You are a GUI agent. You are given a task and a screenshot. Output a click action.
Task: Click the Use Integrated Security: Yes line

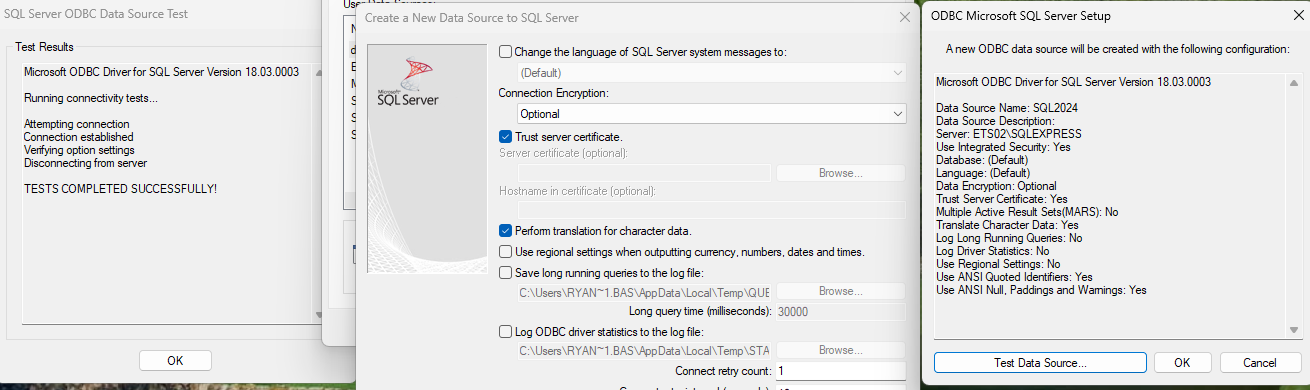[1003, 147]
